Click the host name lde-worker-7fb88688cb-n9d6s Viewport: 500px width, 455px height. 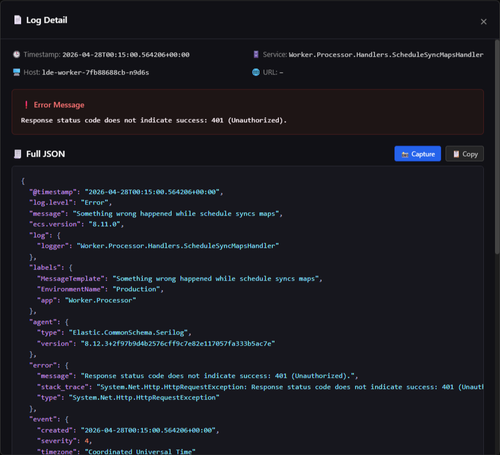(x=96, y=73)
